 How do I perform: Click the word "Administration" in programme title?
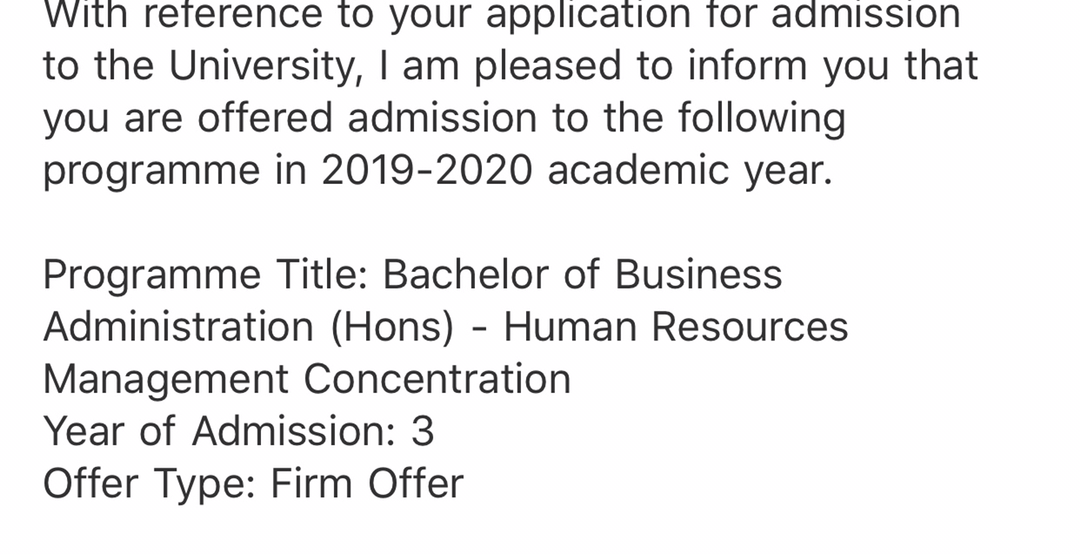(x=179, y=327)
